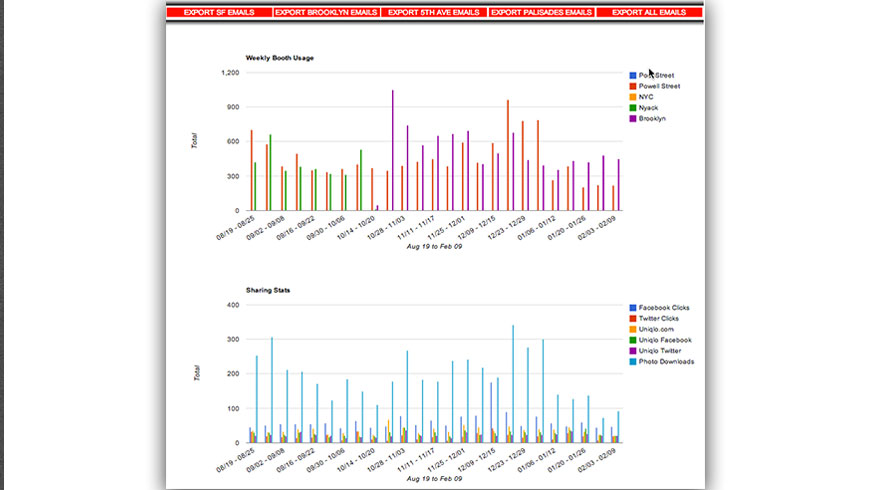Viewport: 870px width, 490px height.
Task: Click the Export Palisades Emails button
Action: point(542,12)
